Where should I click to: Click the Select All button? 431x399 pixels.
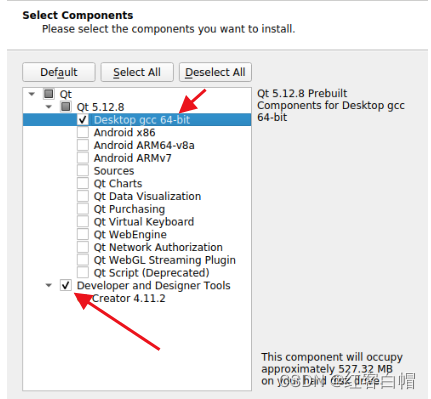pos(137,72)
